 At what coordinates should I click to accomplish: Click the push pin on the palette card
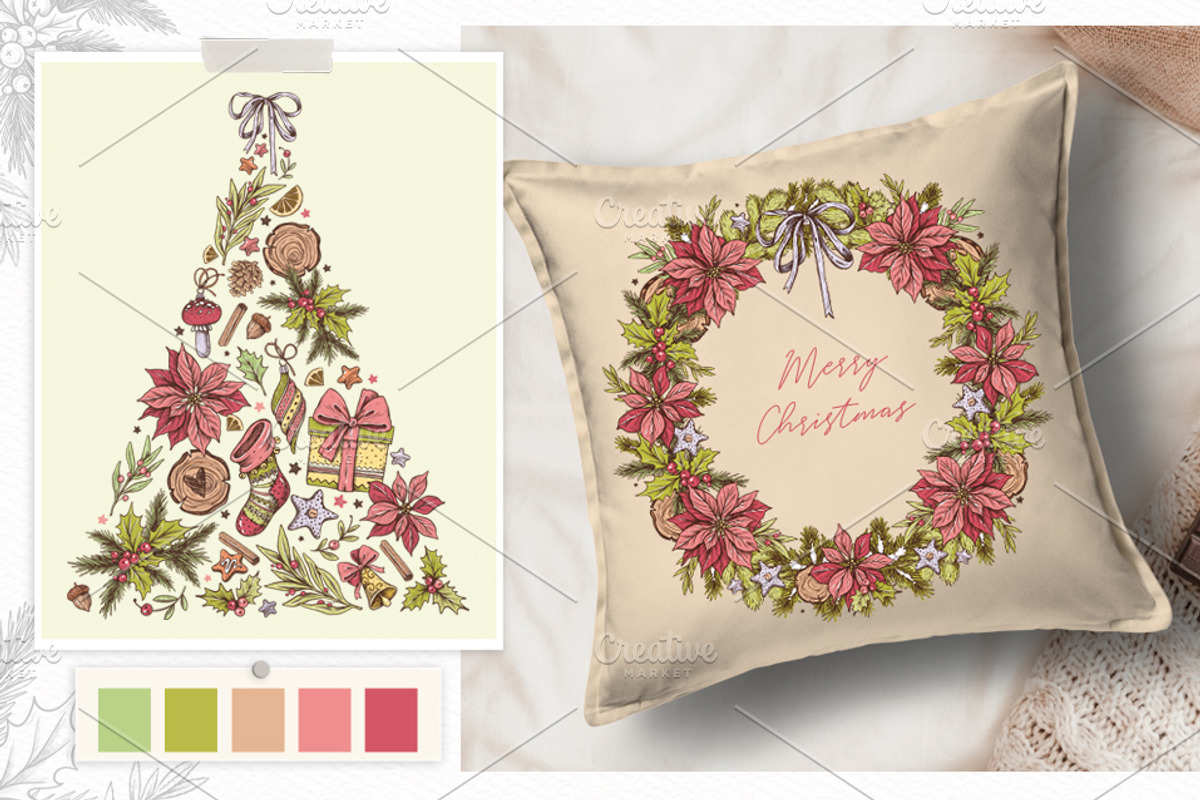pyautogui.click(x=260, y=668)
